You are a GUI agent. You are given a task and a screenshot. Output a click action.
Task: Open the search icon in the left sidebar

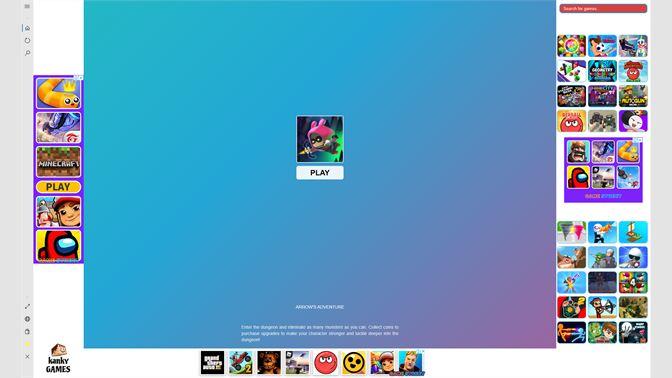tap(27, 53)
